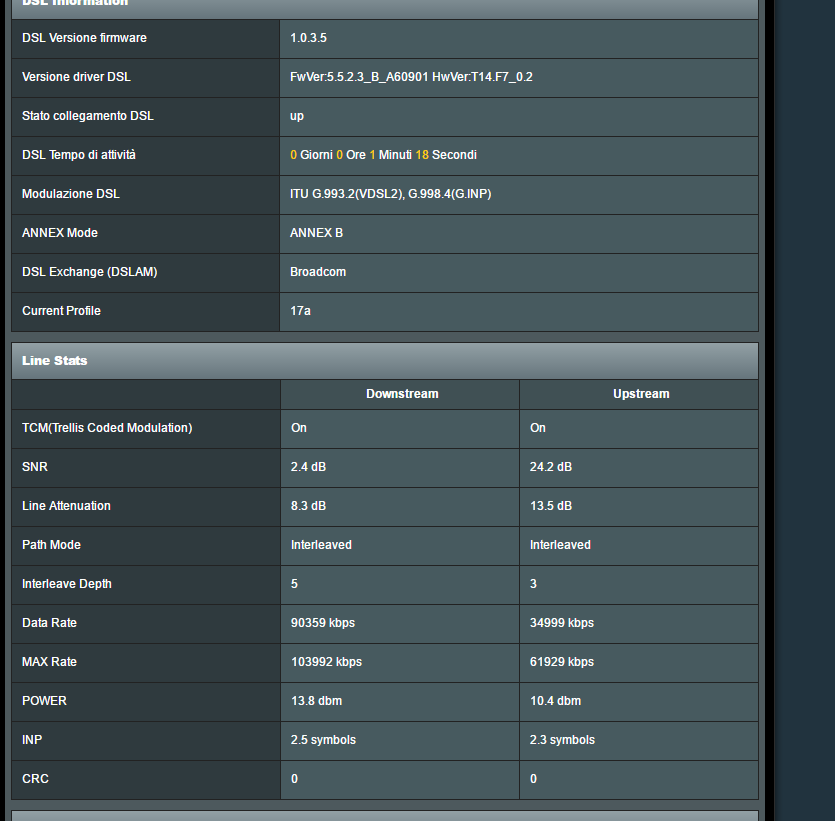Select the downstream CRC count '0'

click(x=294, y=779)
